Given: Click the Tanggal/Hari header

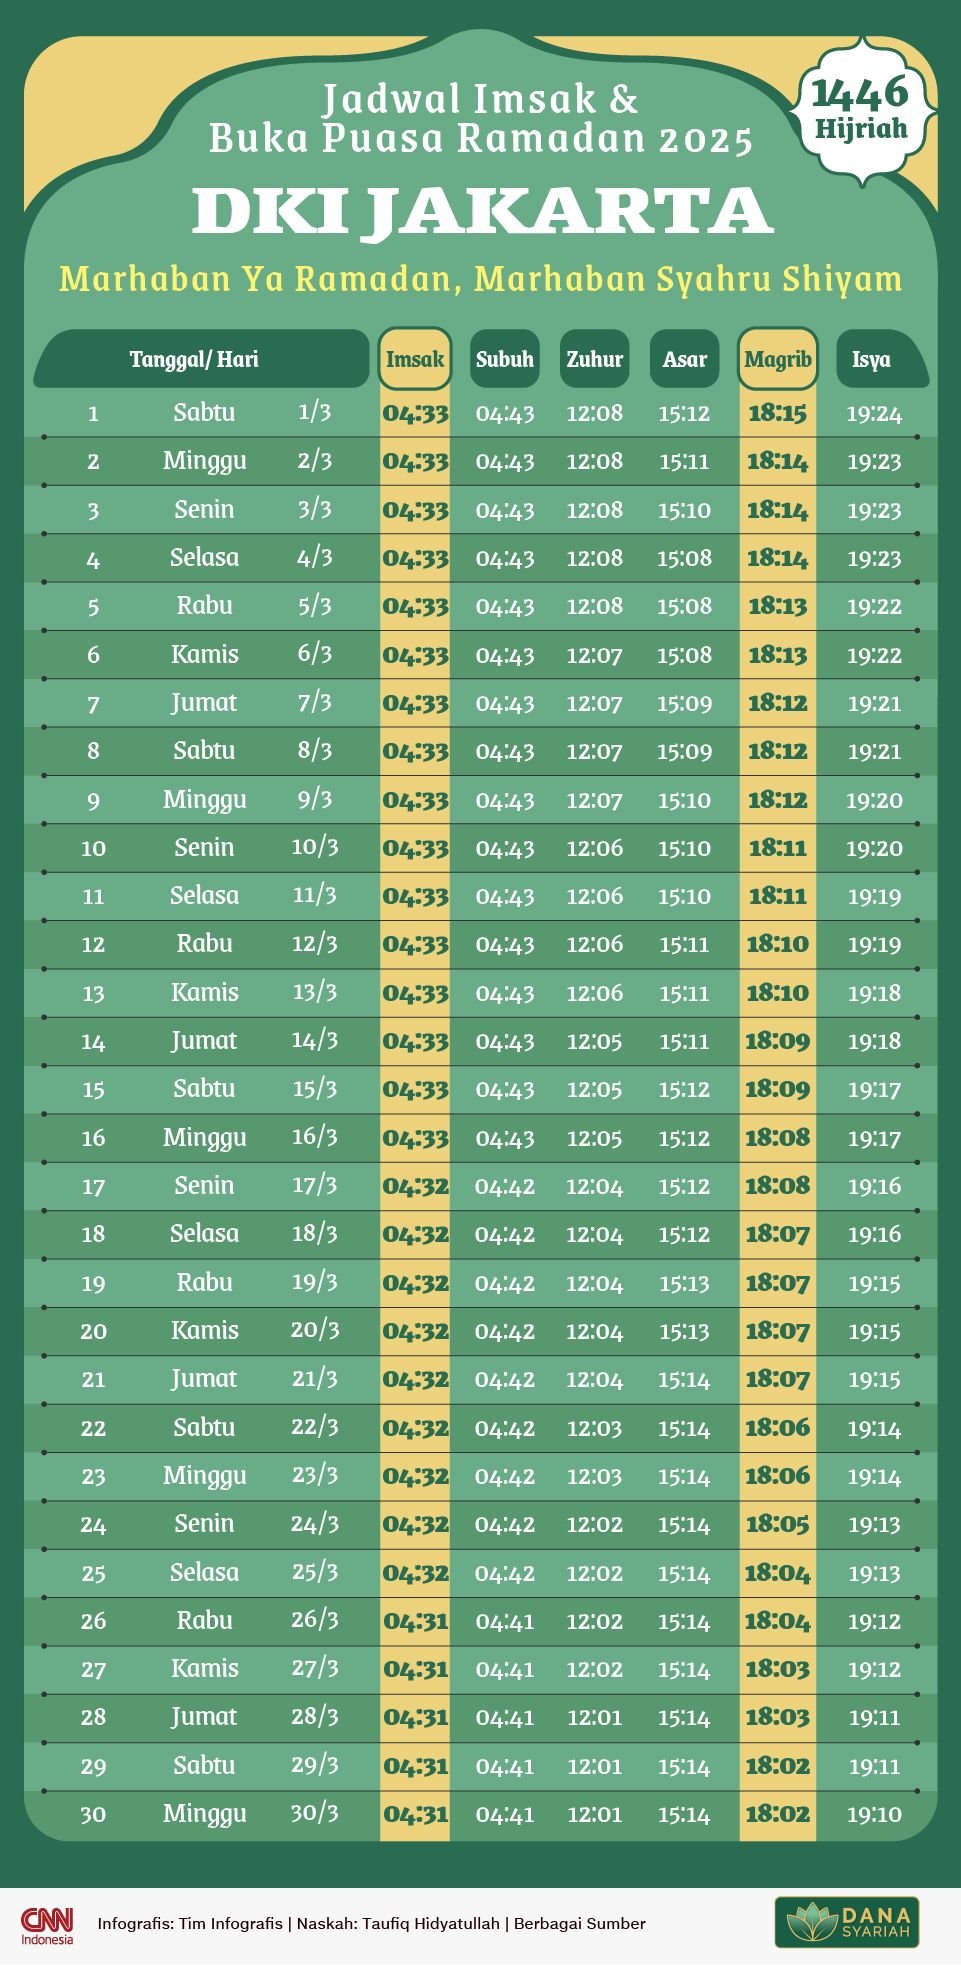Looking at the screenshot, I should click(195, 359).
